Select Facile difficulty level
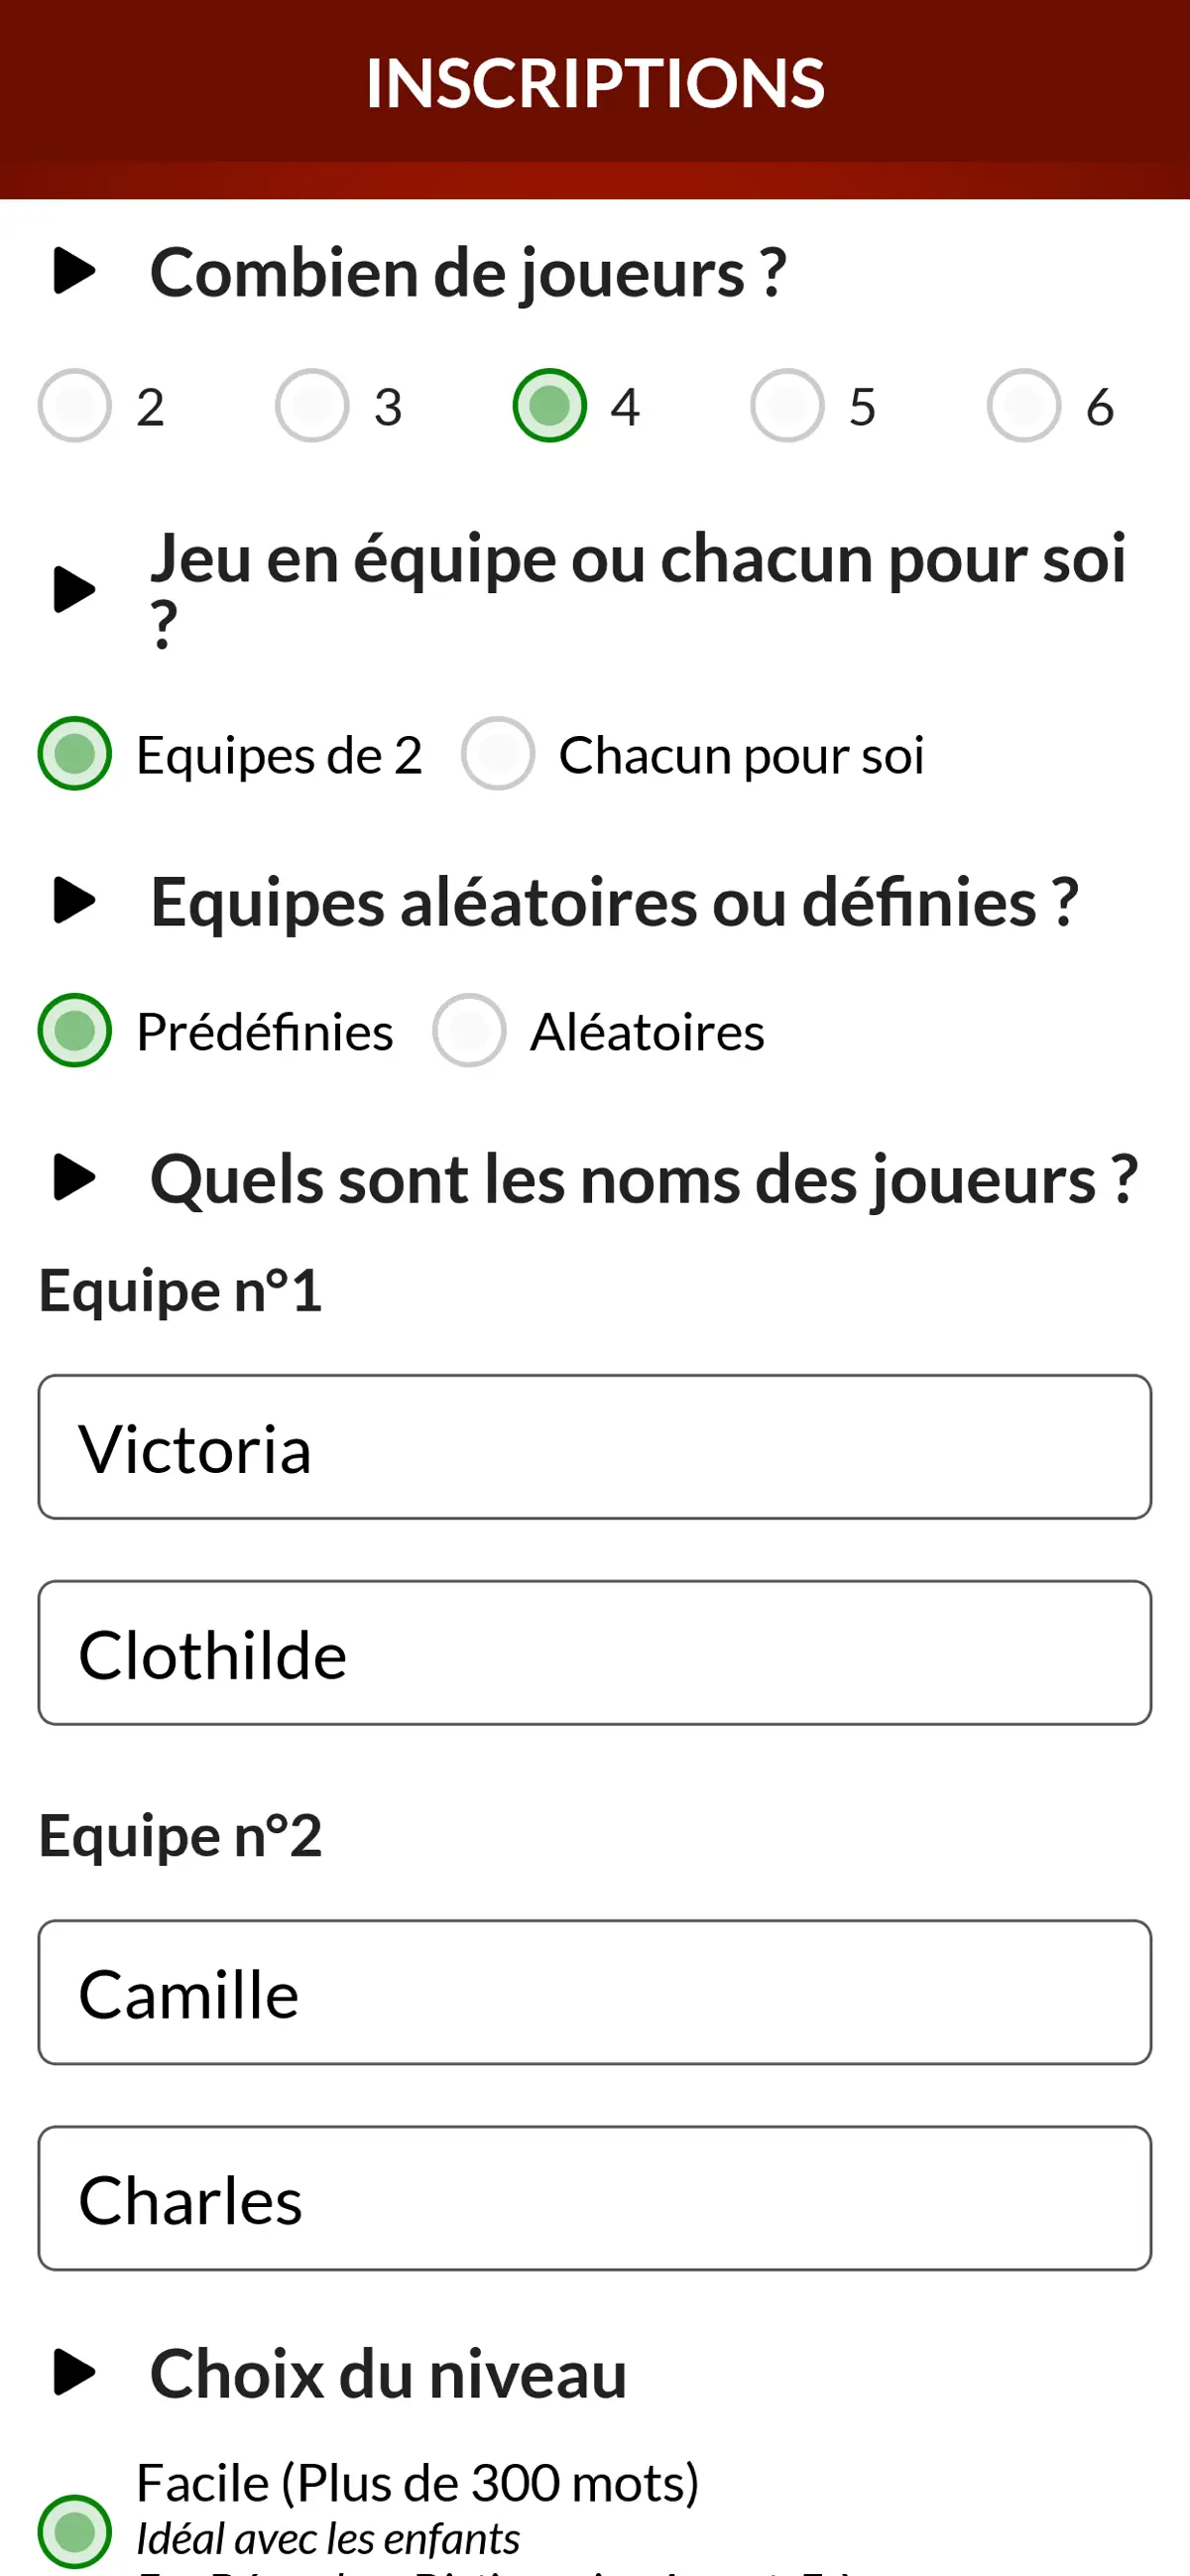Image resolution: width=1190 pixels, height=2576 pixels. 74,2531
